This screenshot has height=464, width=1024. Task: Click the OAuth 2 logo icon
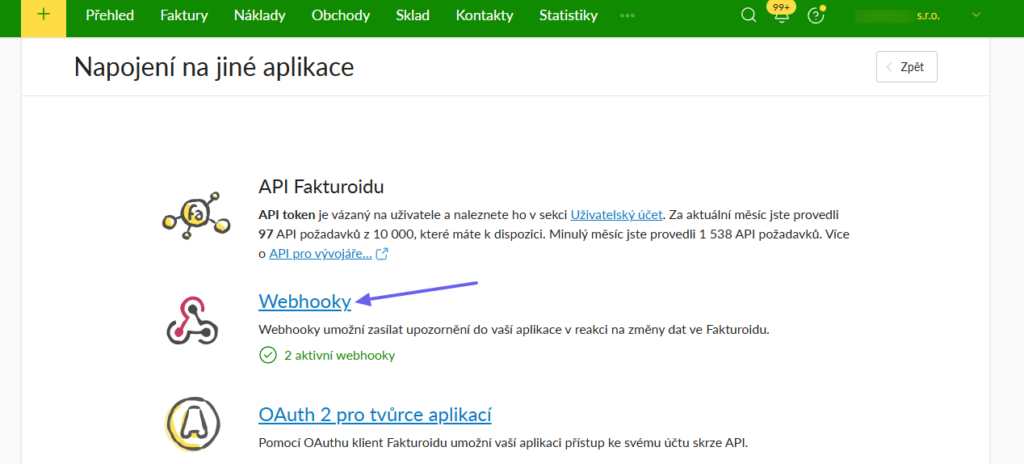tap(193, 424)
